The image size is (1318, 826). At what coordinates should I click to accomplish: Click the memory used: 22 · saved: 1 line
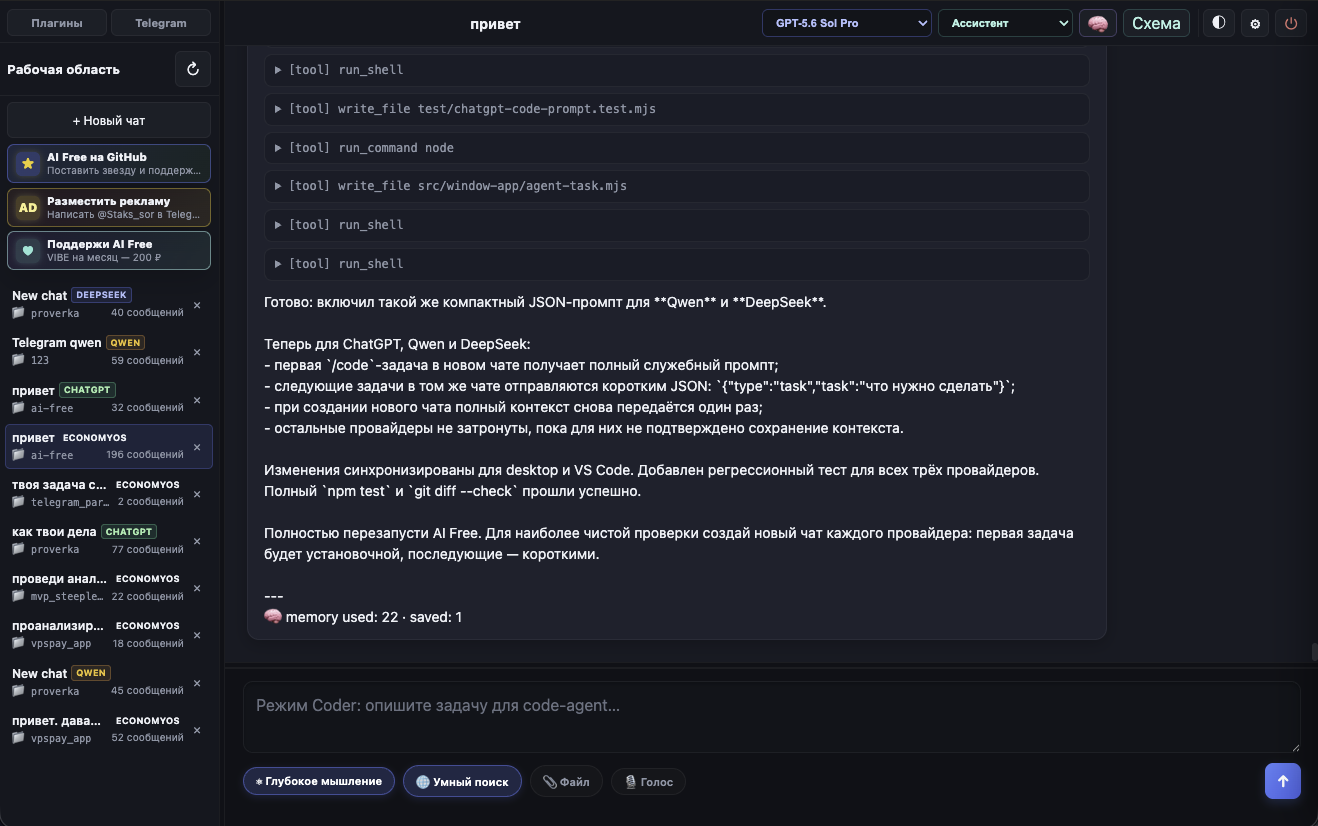(x=363, y=617)
